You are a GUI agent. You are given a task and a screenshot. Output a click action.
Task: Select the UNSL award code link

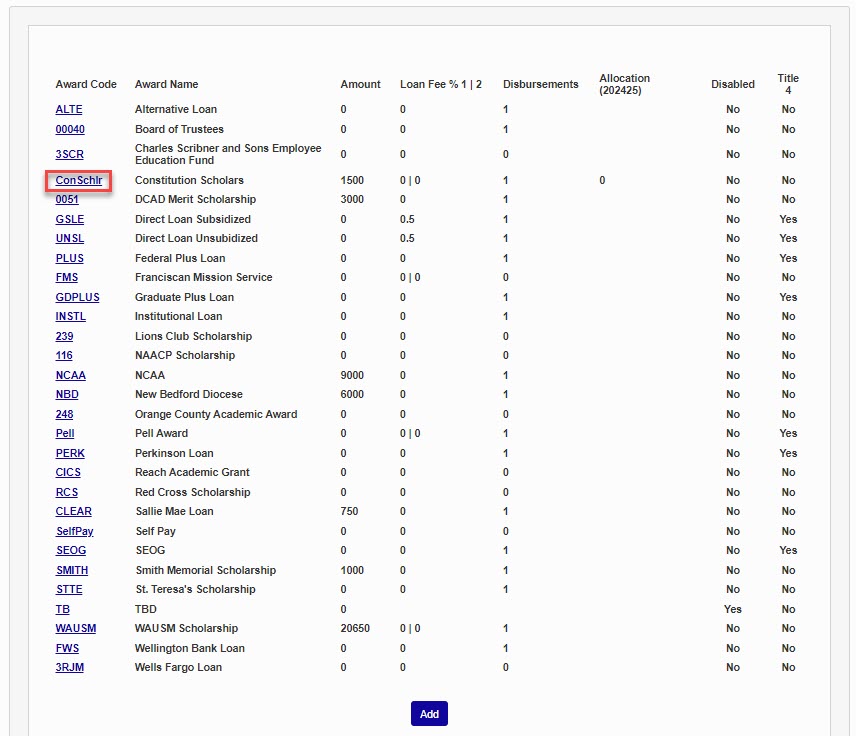tap(70, 239)
